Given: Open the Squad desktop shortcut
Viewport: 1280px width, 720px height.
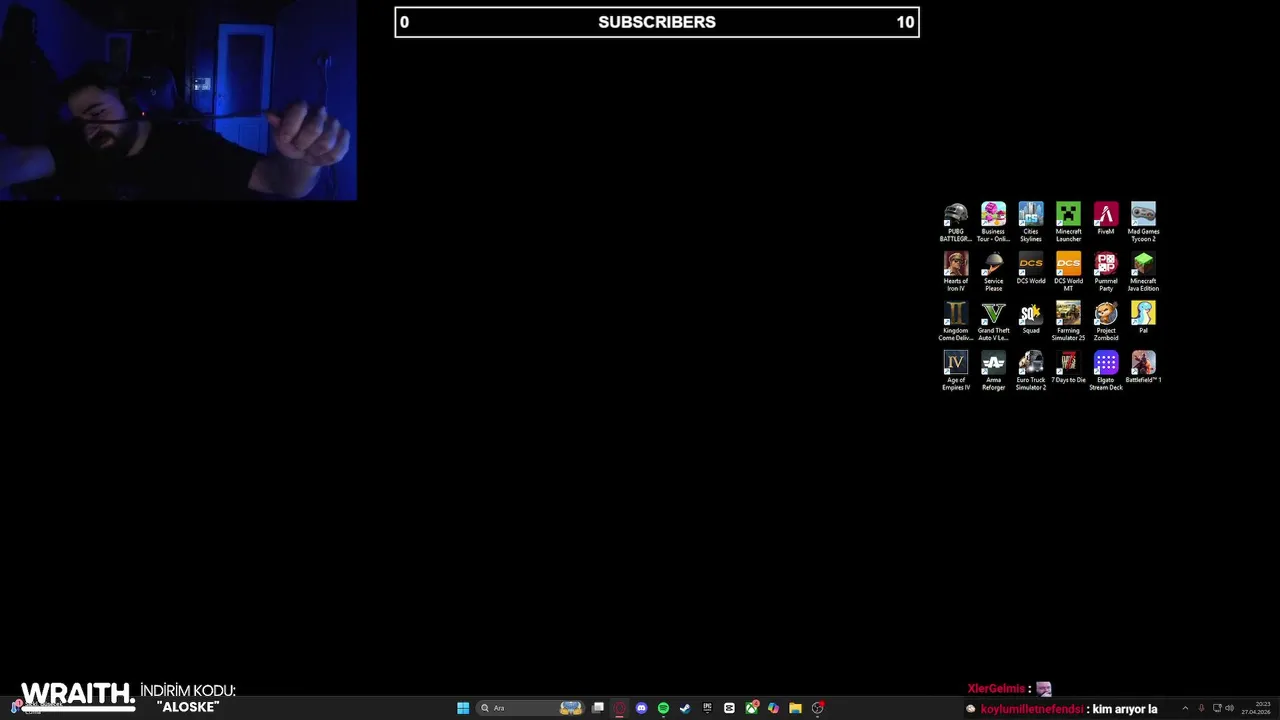Looking at the screenshot, I should point(1031,318).
